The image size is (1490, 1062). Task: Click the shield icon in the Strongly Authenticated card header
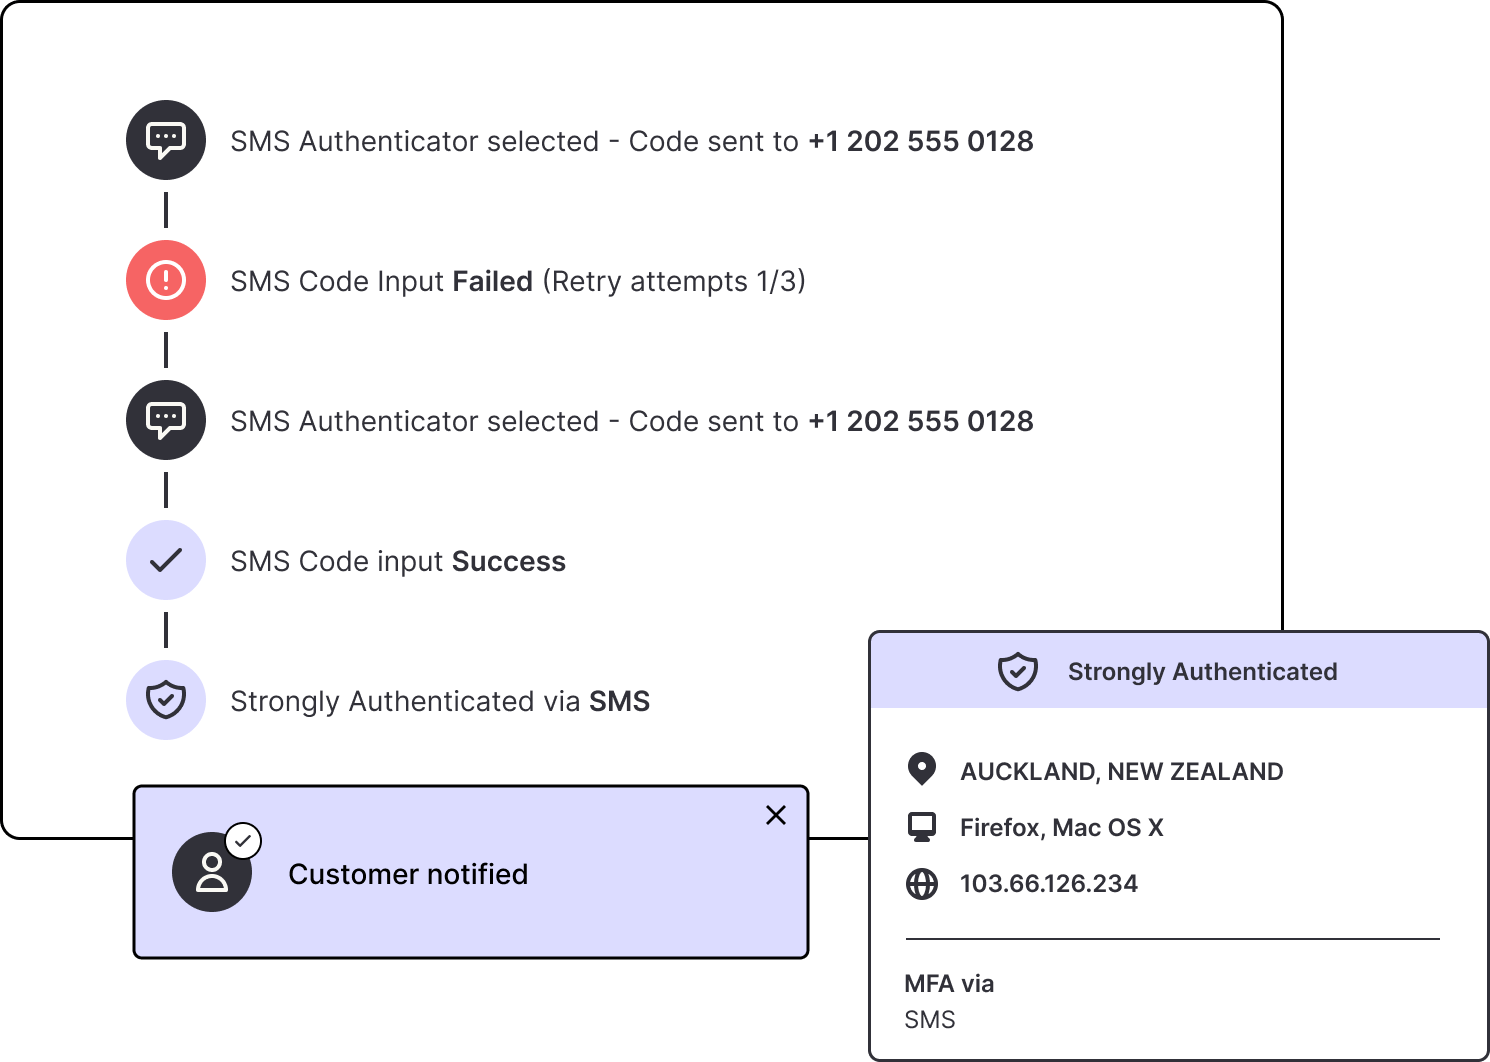(1018, 671)
